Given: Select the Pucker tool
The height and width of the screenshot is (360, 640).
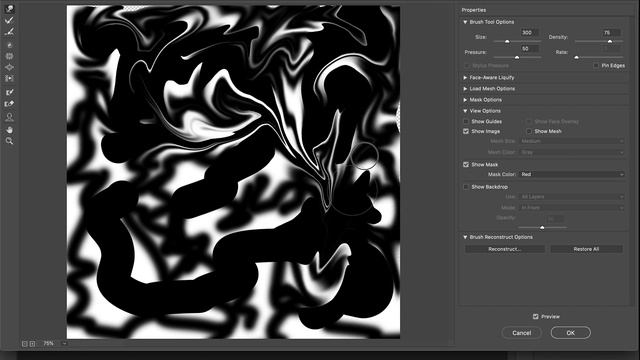Looking at the screenshot, I should [9, 56].
